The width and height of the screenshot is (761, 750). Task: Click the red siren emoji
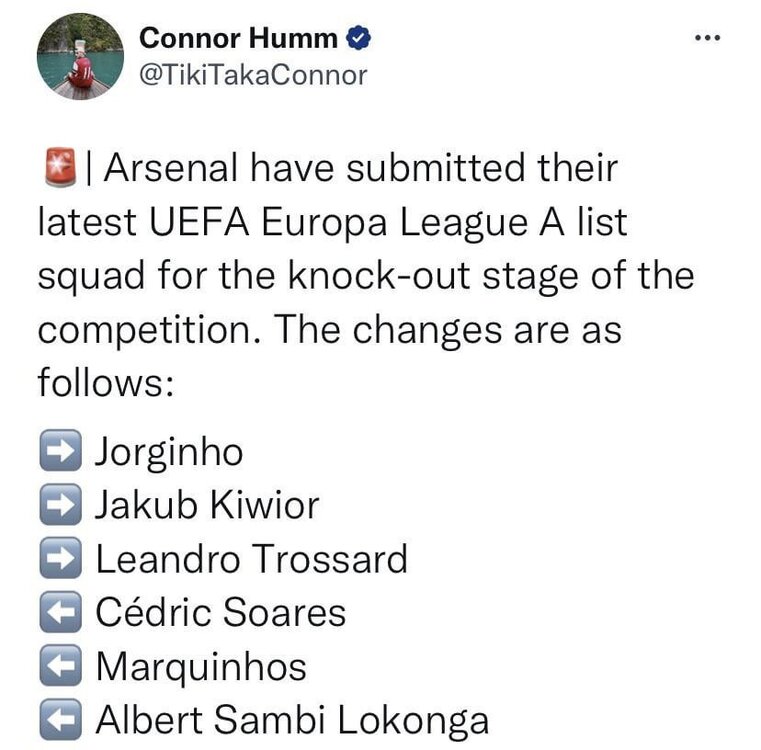(61, 169)
